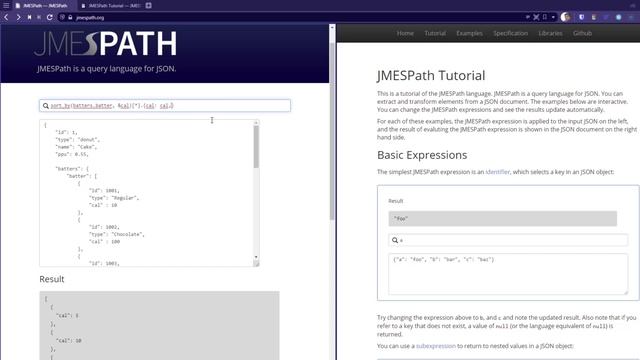Follow the identifier link

click(x=498, y=172)
